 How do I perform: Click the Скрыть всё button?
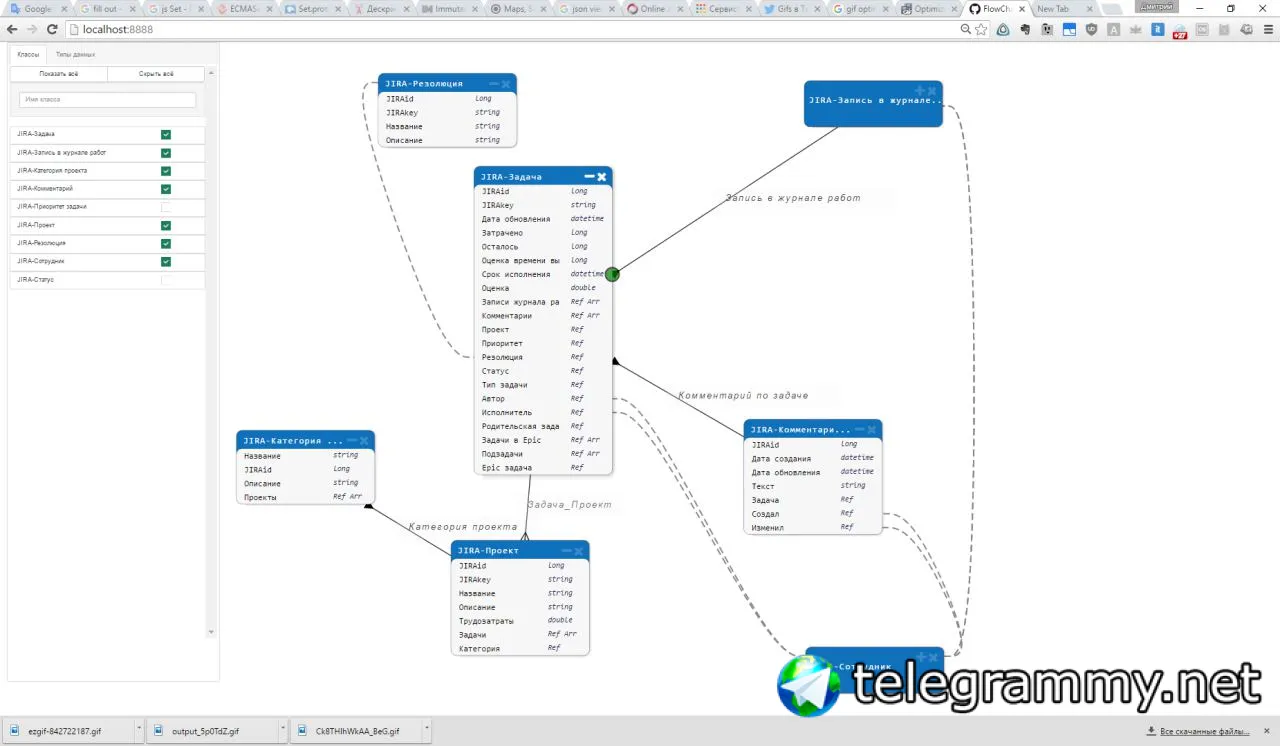point(156,74)
